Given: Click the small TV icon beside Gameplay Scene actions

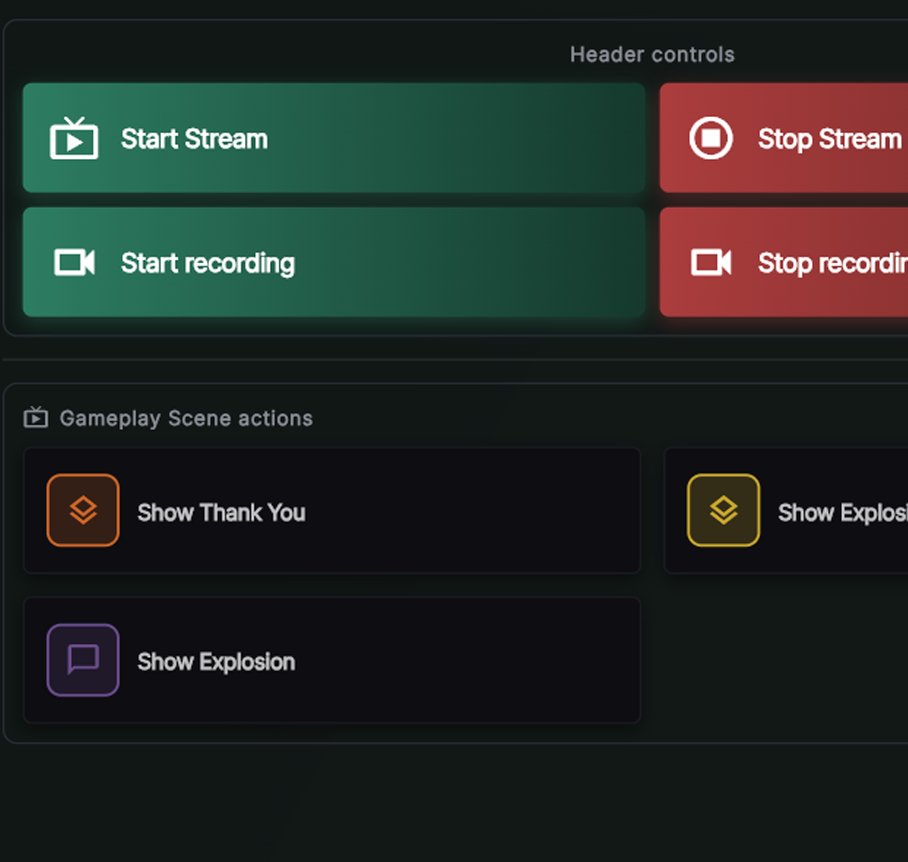Looking at the screenshot, I should coord(36,418).
